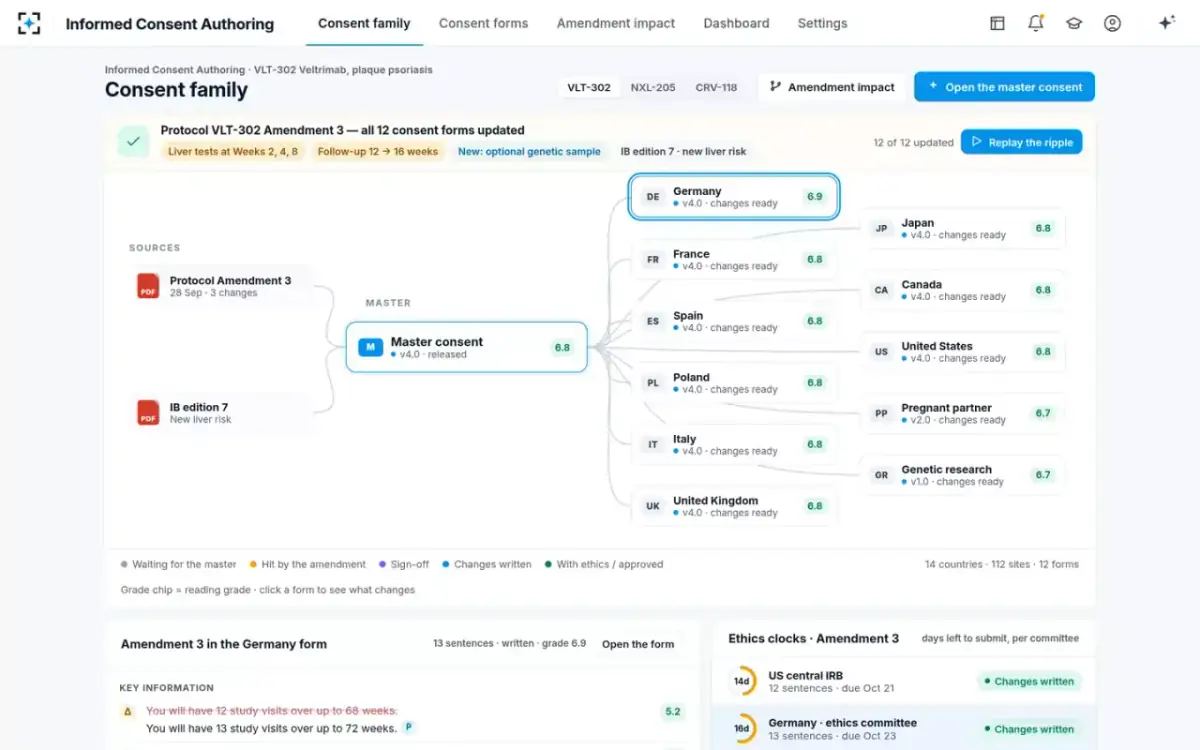Click the PL country badge
1200x750 pixels.
653,383
